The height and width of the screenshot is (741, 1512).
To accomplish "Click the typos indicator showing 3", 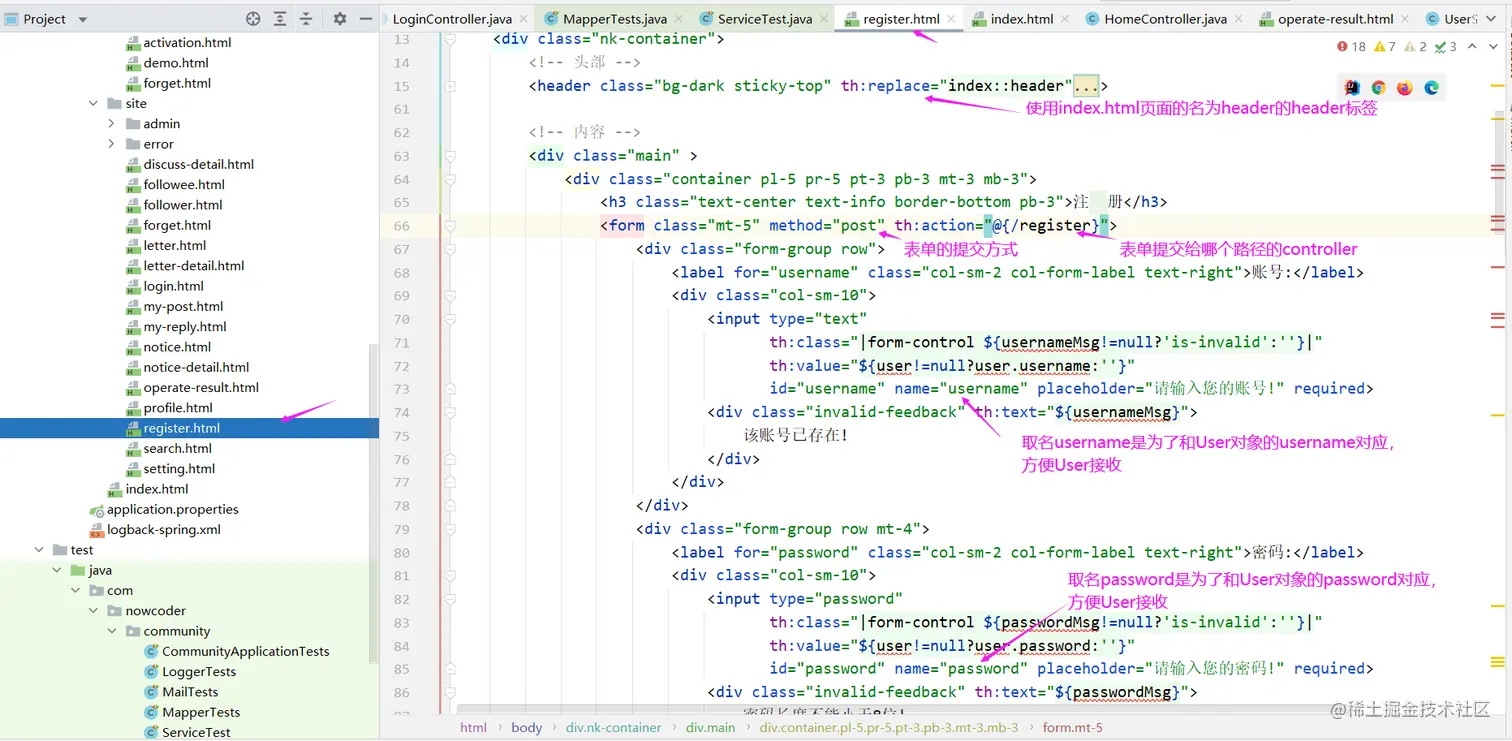I will (1446, 46).
